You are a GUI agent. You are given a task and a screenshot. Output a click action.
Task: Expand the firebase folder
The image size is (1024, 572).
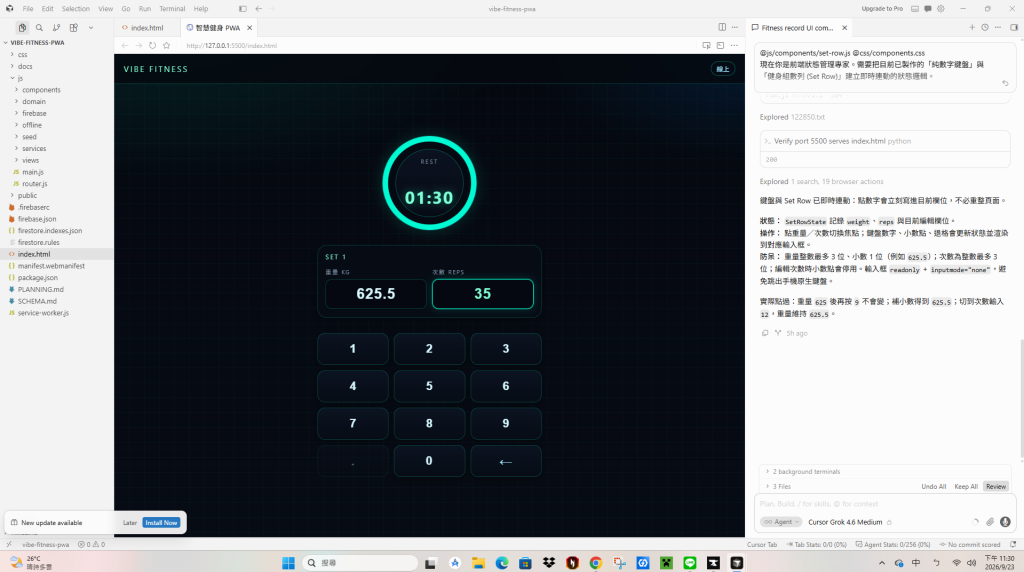pyautogui.click(x=34, y=113)
